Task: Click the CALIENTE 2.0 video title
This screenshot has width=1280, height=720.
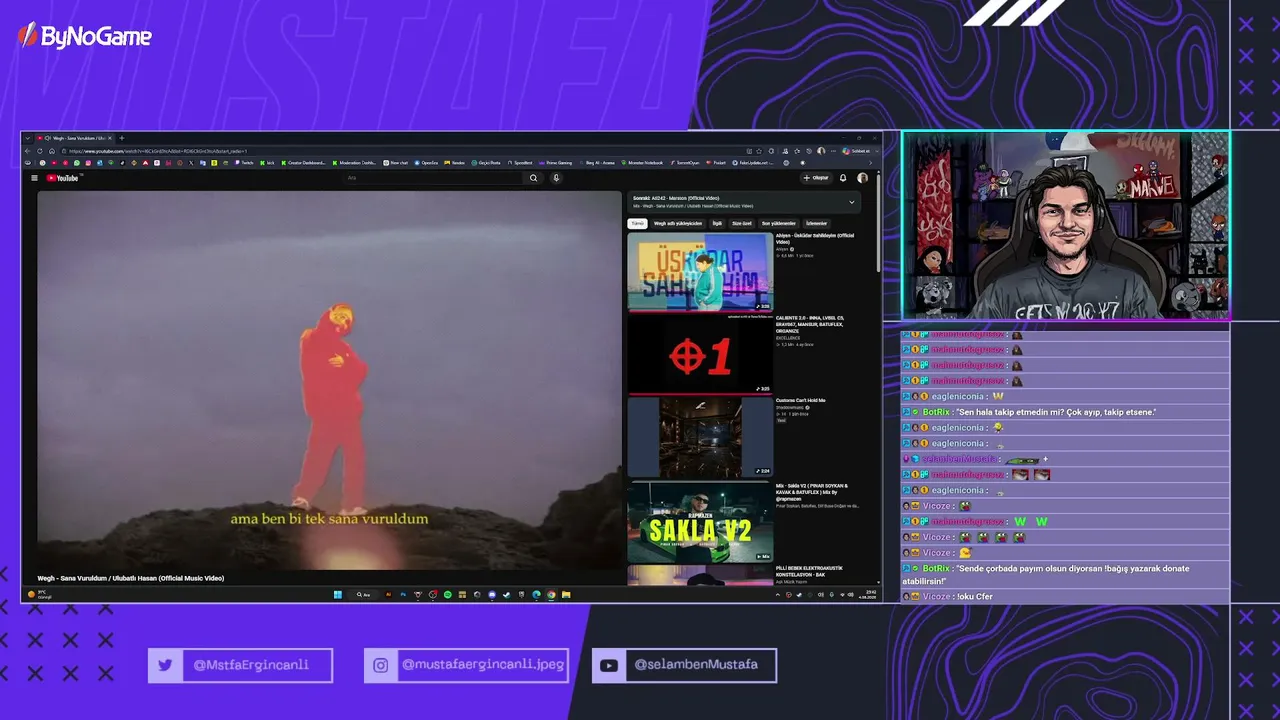Action: tap(810, 324)
